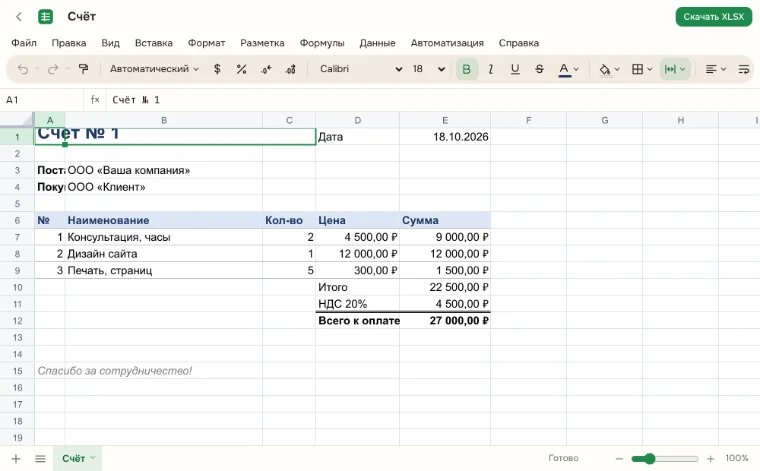This screenshot has width=760, height=471.
Task: Open number format dropdown Автоматический
Action: coord(154,69)
